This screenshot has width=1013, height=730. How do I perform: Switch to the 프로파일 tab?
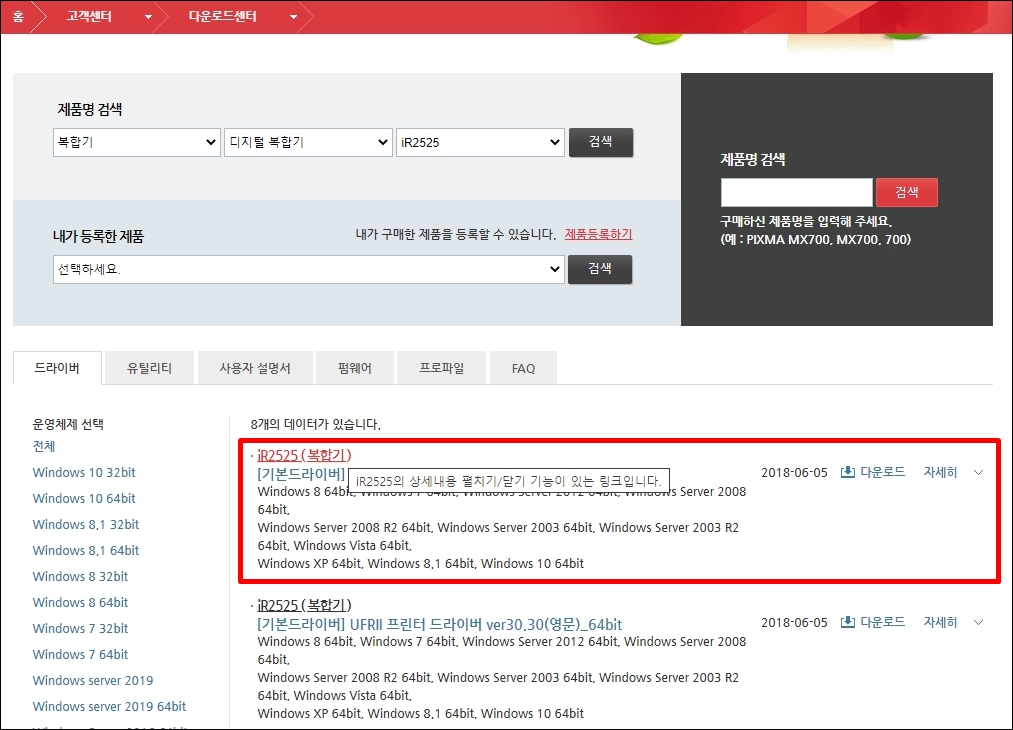pyautogui.click(x=441, y=368)
